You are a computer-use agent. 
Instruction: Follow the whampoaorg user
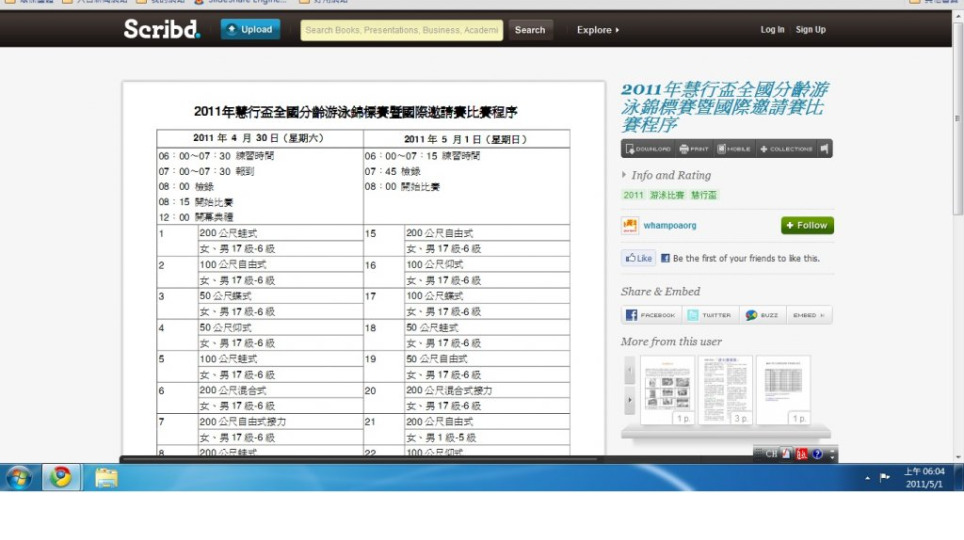coord(807,226)
